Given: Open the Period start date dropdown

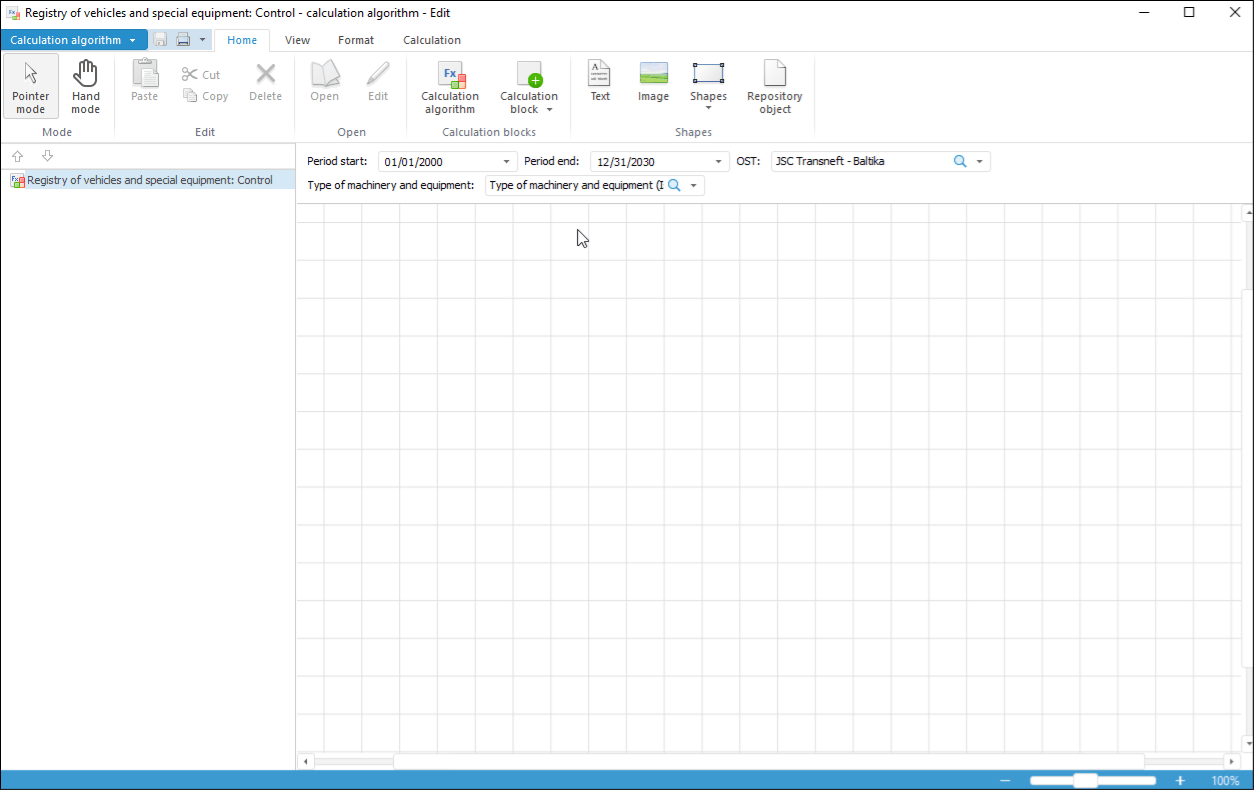Looking at the screenshot, I should [507, 162].
